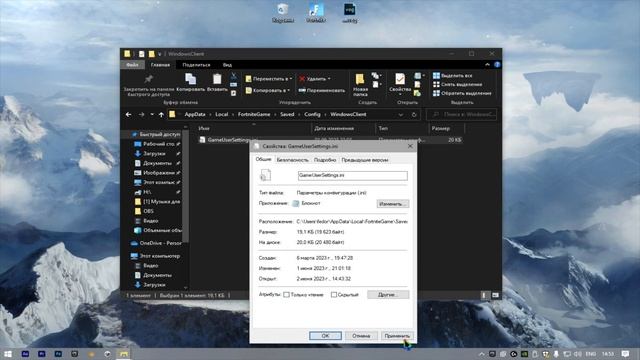Image resolution: width=640 pixels, height=360 pixels.
Task: Switch to the Поделиться ribbon tab
Action: [196, 64]
